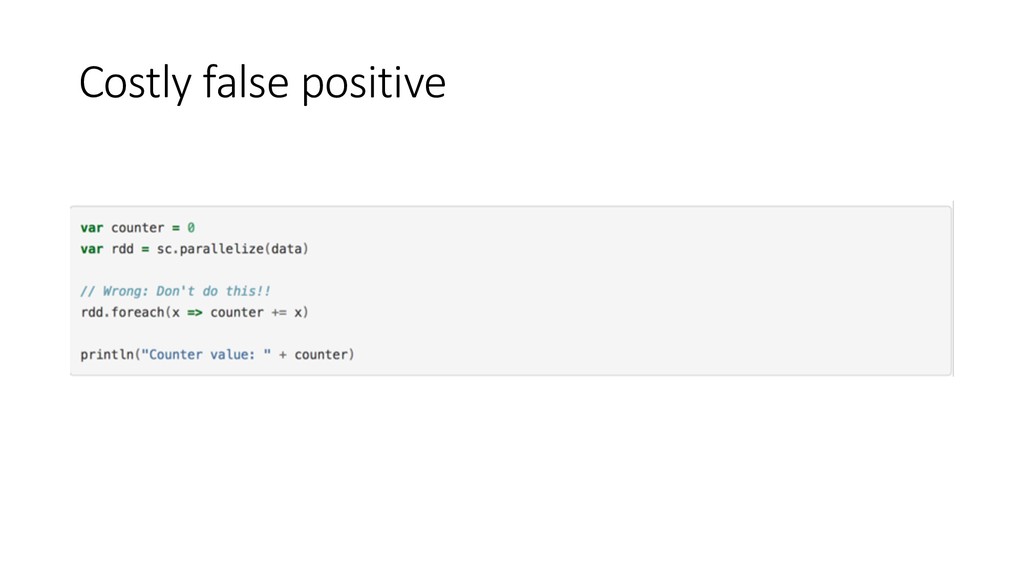
Task: Click the green 0 value in code
Action: click(191, 228)
